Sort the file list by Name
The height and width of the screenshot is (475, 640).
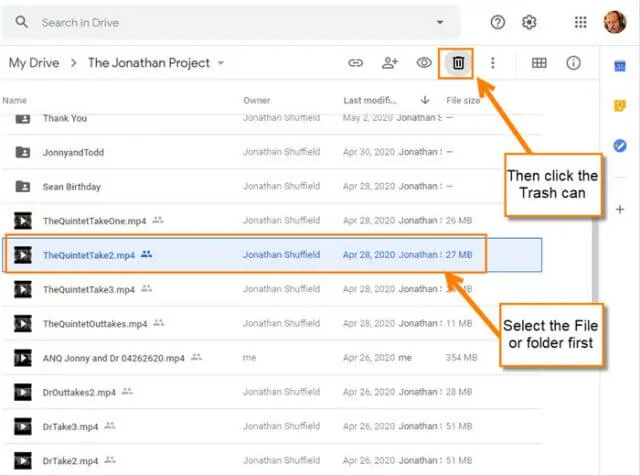15,100
